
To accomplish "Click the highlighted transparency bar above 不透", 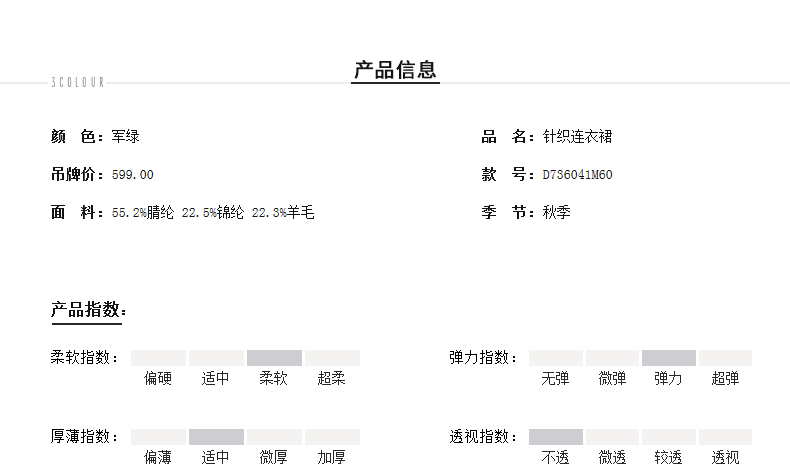I will tap(556, 437).
